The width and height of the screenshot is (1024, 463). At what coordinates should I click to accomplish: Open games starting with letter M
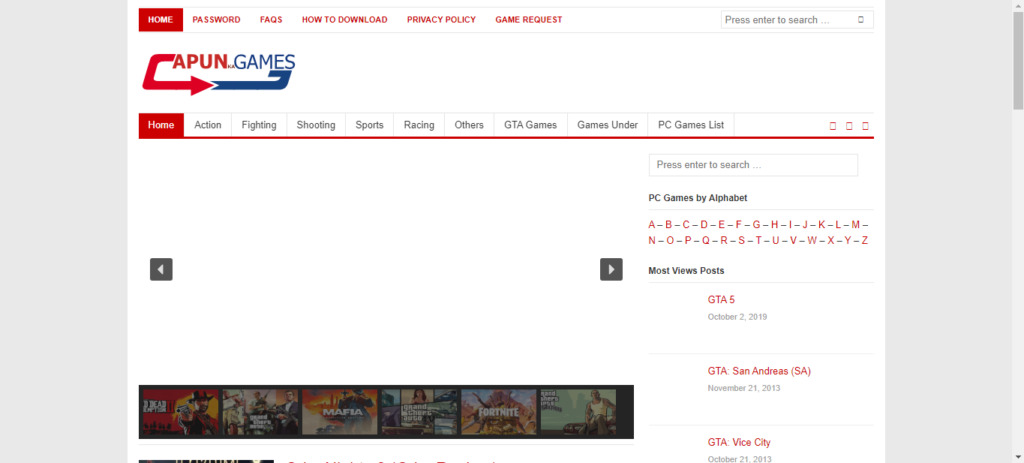(856, 225)
